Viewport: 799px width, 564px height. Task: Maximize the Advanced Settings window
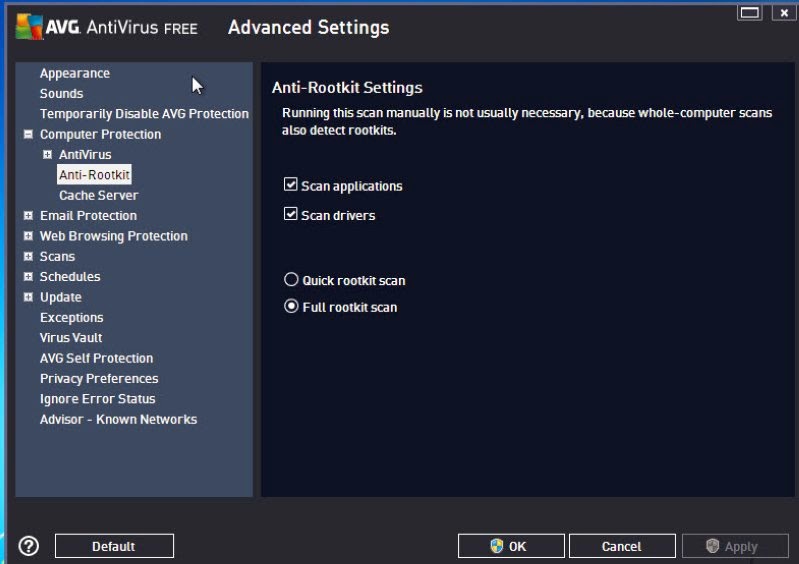(x=750, y=13)
